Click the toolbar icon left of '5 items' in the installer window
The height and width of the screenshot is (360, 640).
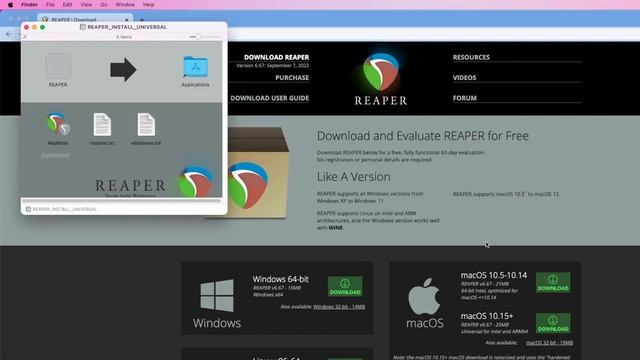(x=25, y=37)
